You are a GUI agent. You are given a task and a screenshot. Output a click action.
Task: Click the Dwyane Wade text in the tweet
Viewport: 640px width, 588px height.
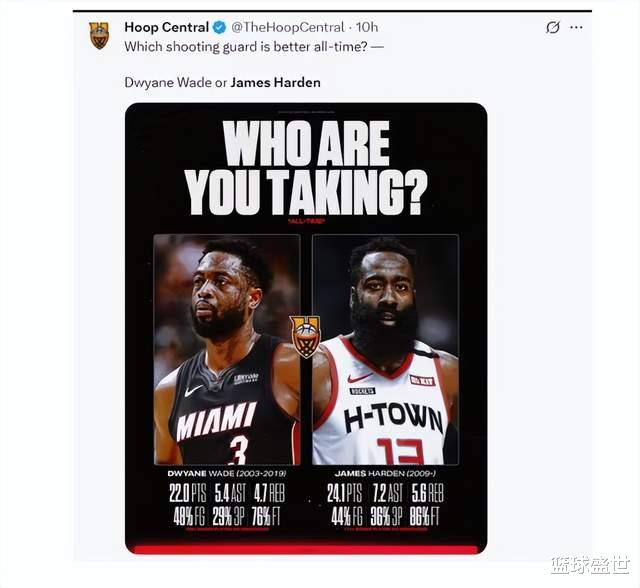click(169, 82)
